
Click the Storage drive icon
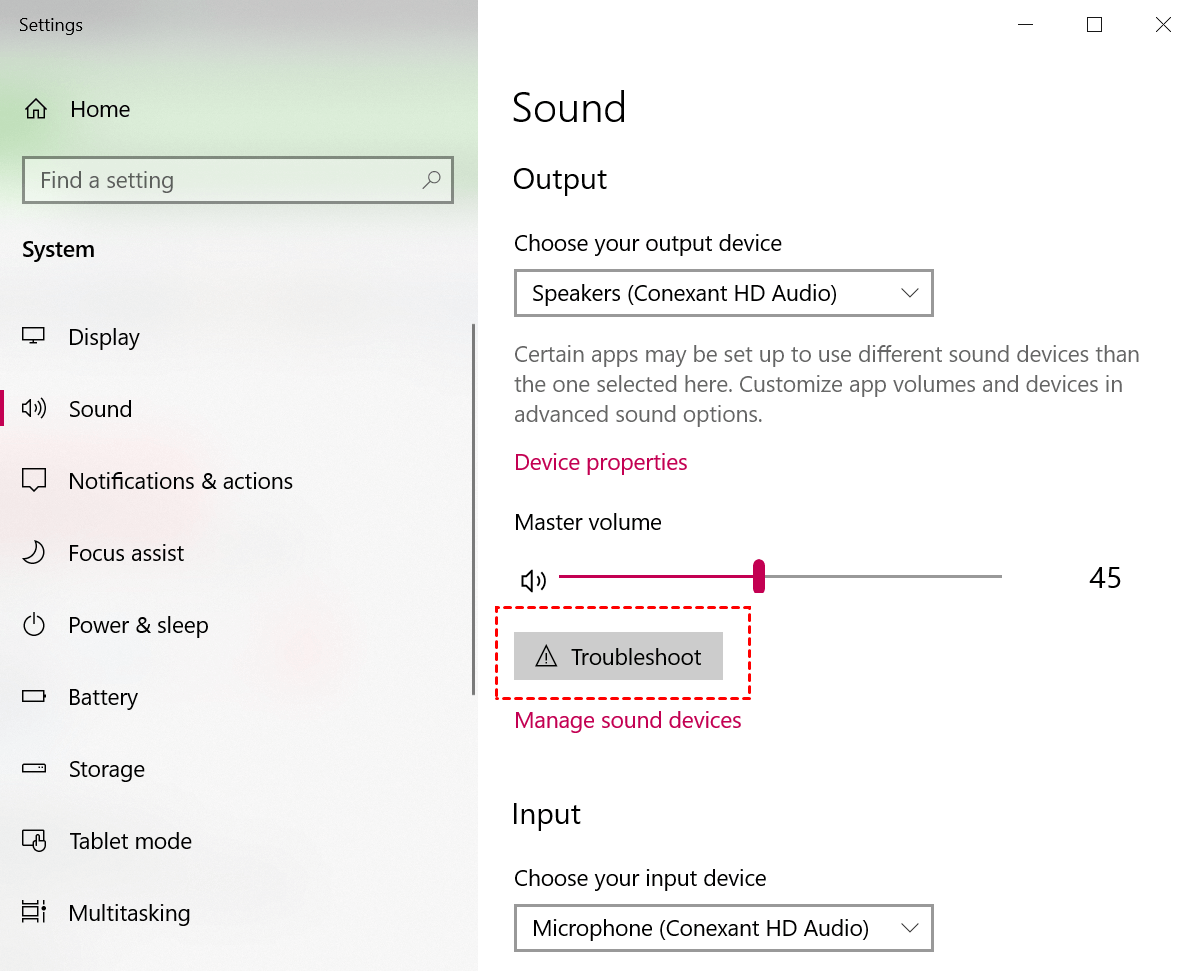(x=34, y=769)
